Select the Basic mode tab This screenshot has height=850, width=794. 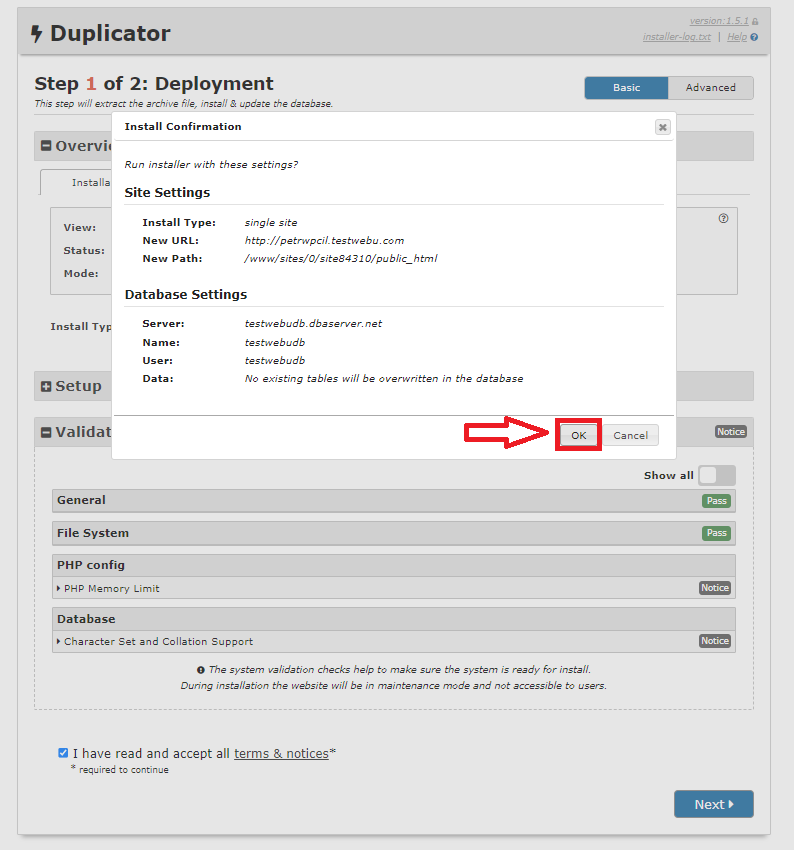pyautogui.click(x=626, y=88)
